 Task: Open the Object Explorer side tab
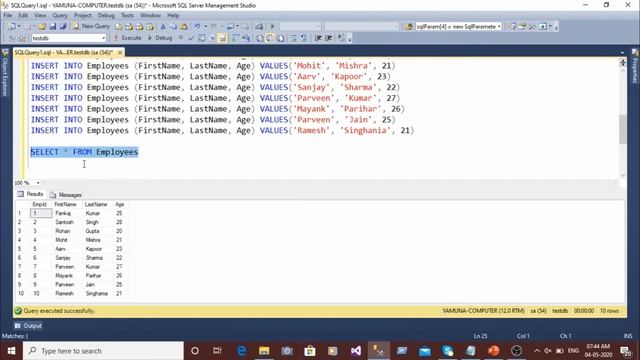[5, 73]
